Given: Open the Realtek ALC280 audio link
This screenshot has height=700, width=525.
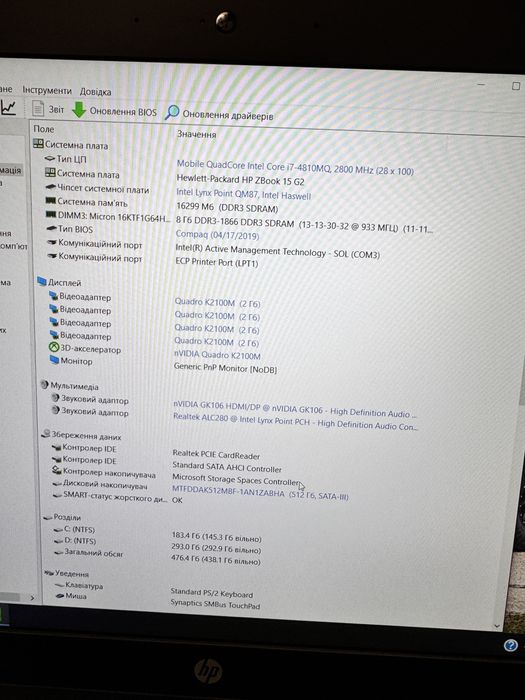Looking at the screenshot, I should pyautogui.click(x=295, y=422).
